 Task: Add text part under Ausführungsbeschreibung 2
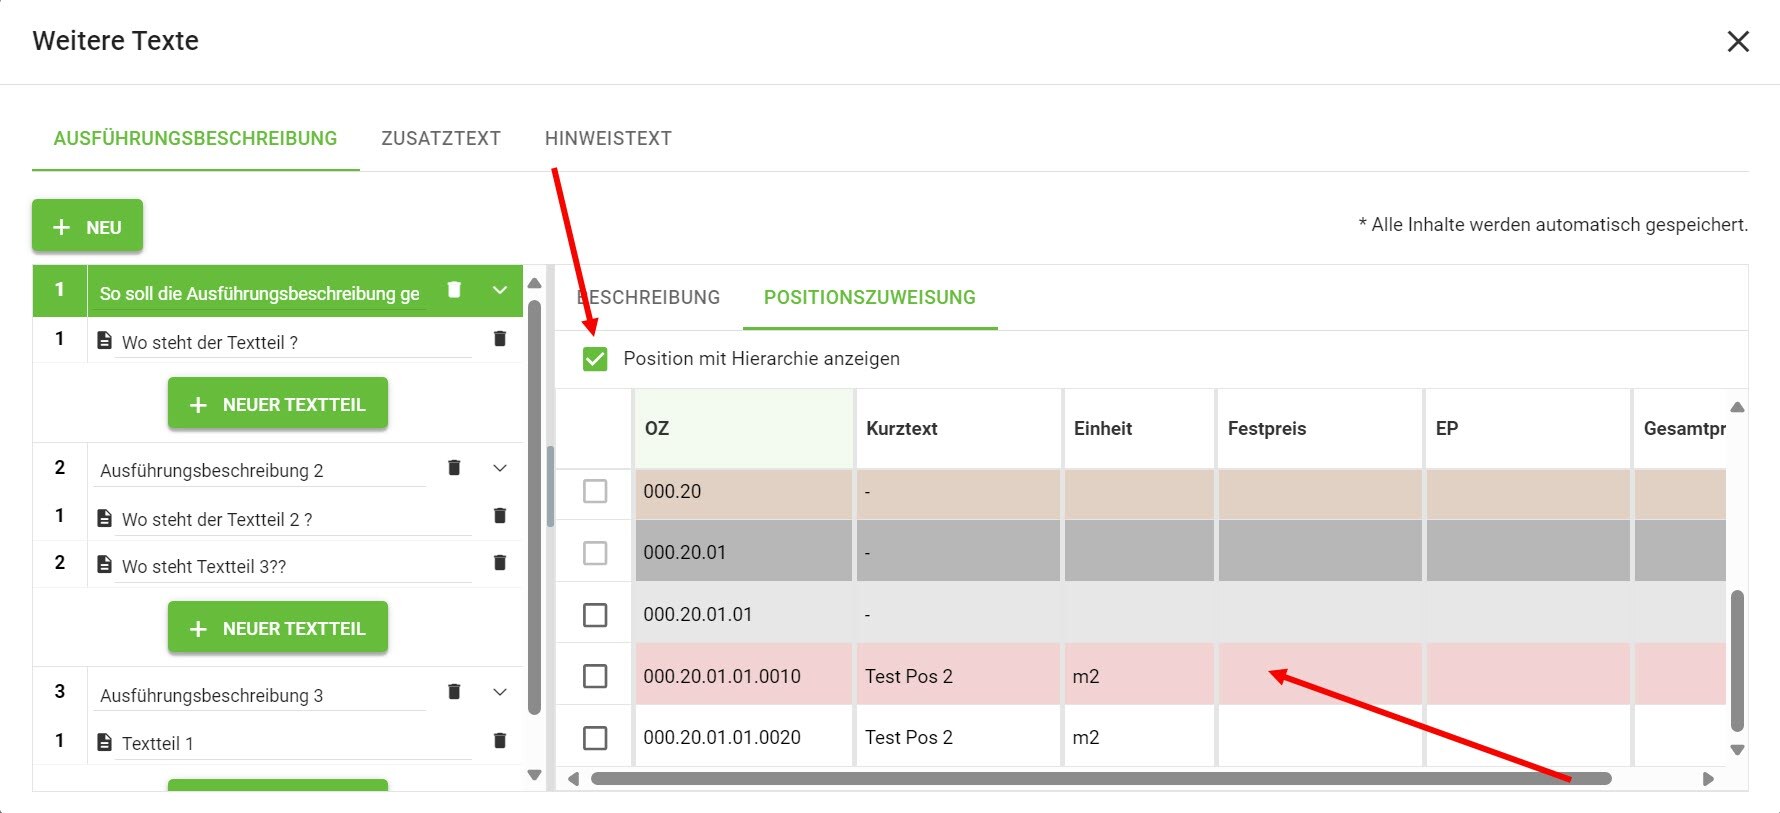pyautogui.click(x=278, y=629)
